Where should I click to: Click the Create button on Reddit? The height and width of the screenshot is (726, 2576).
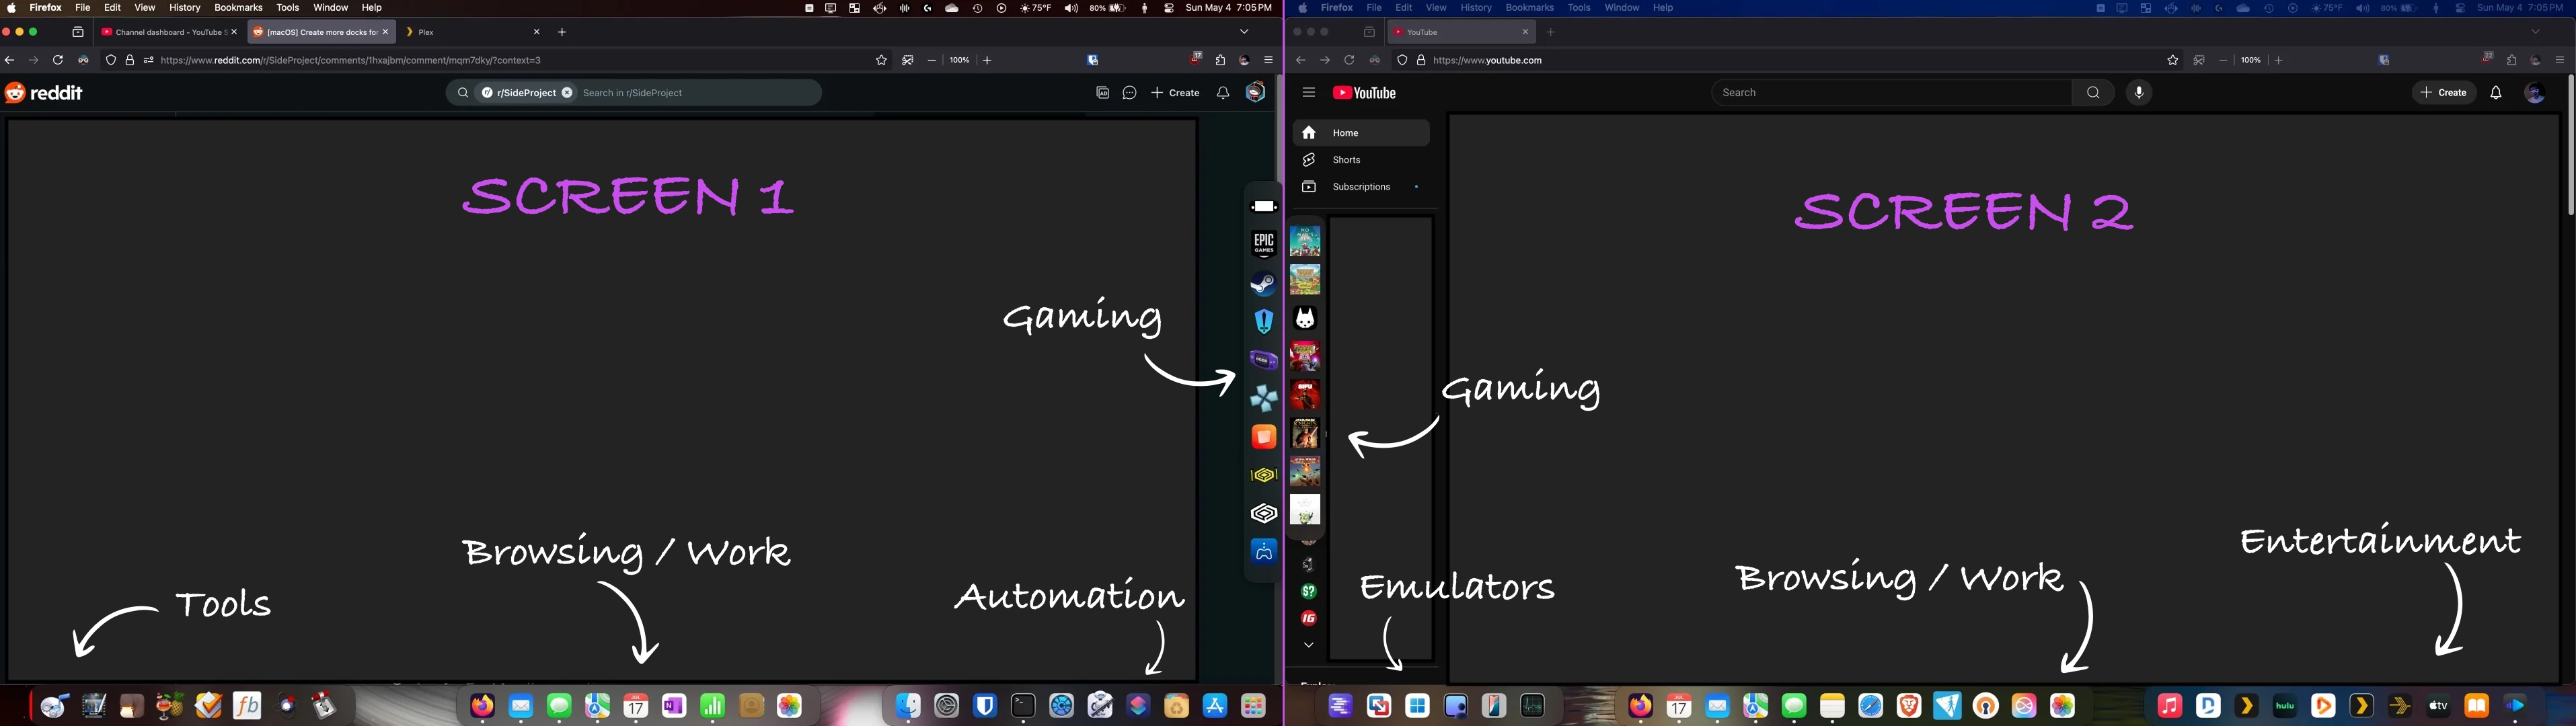[1176, 92]
